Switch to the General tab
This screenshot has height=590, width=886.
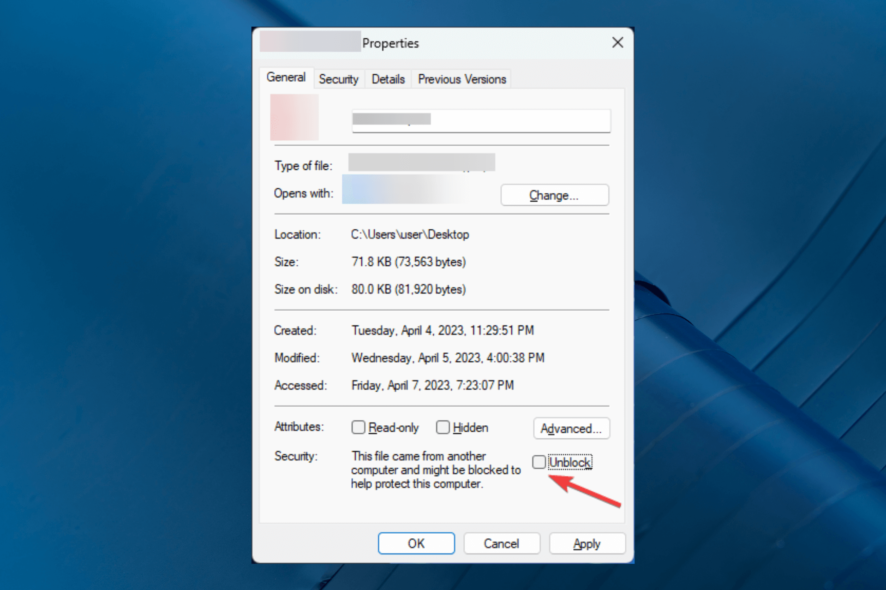point(286,77)
